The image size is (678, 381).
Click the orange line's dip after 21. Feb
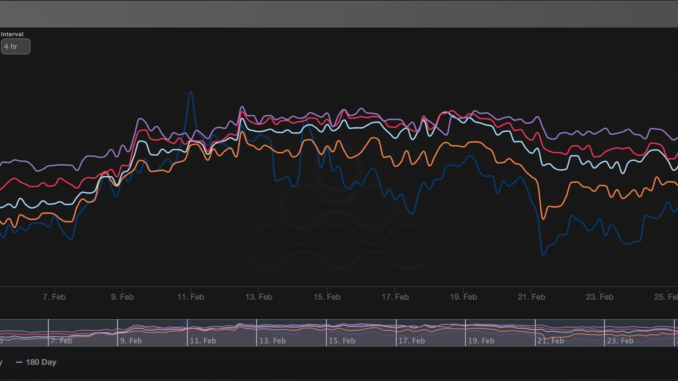point(544,218)
